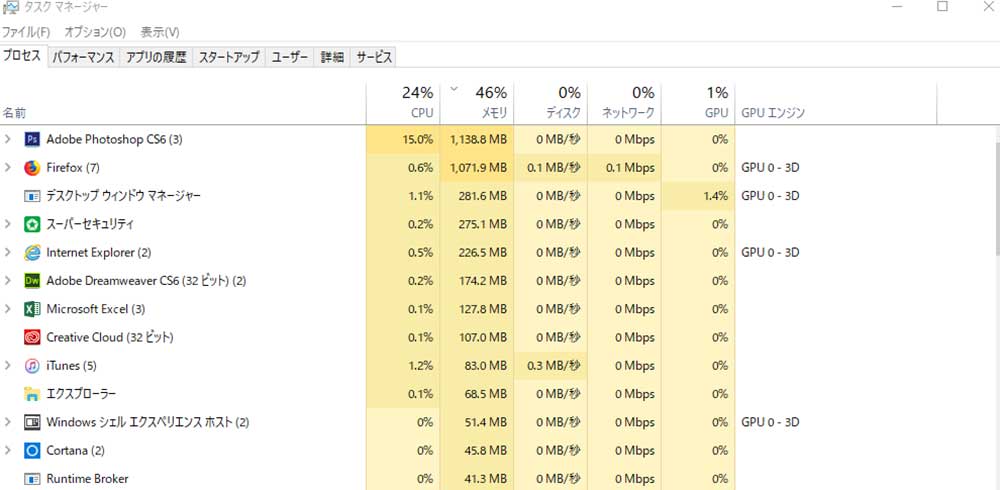Click the Adobe Photoshop CS6 icon
1000x490 pixels.
pos(32,139)
